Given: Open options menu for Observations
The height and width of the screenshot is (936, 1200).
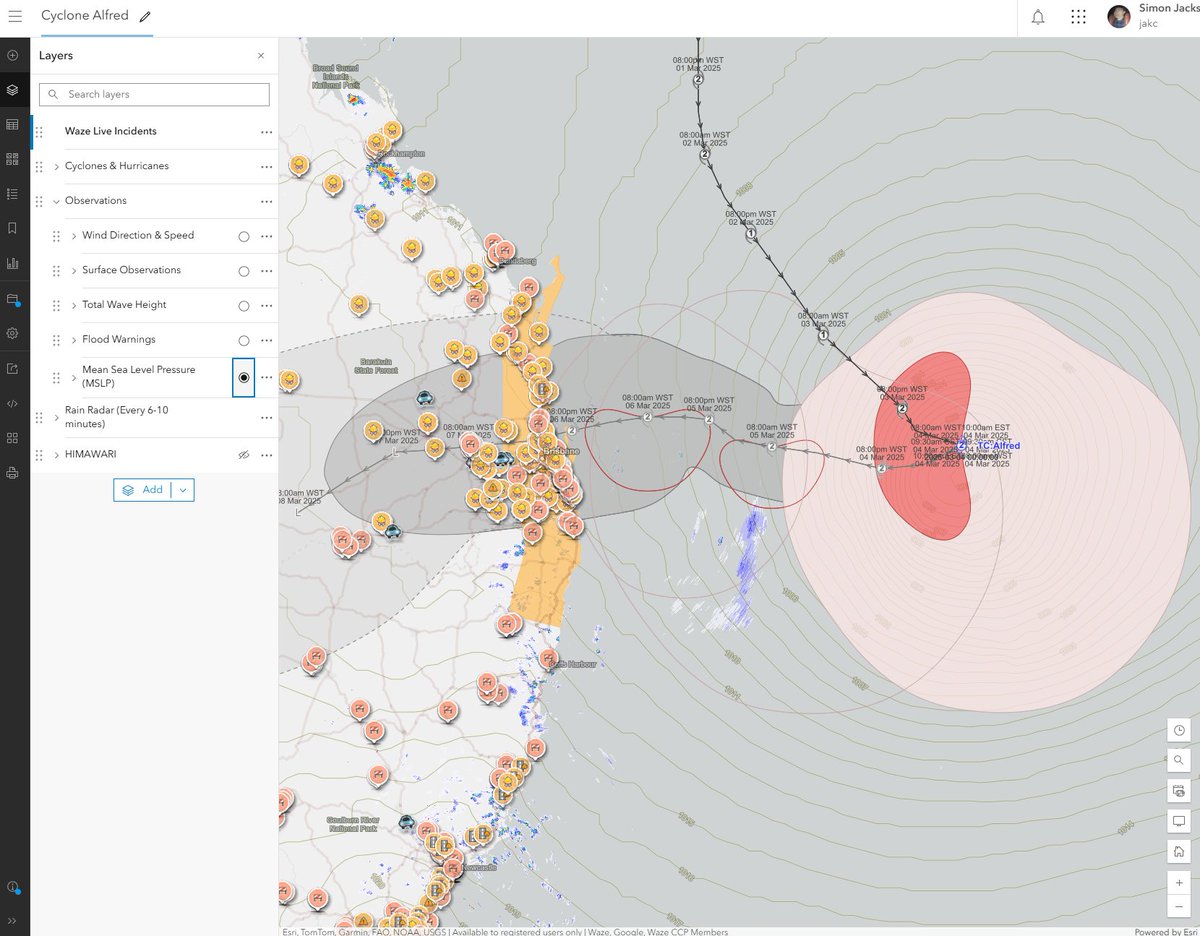Looking at the screenshot, I should point(266,201).
